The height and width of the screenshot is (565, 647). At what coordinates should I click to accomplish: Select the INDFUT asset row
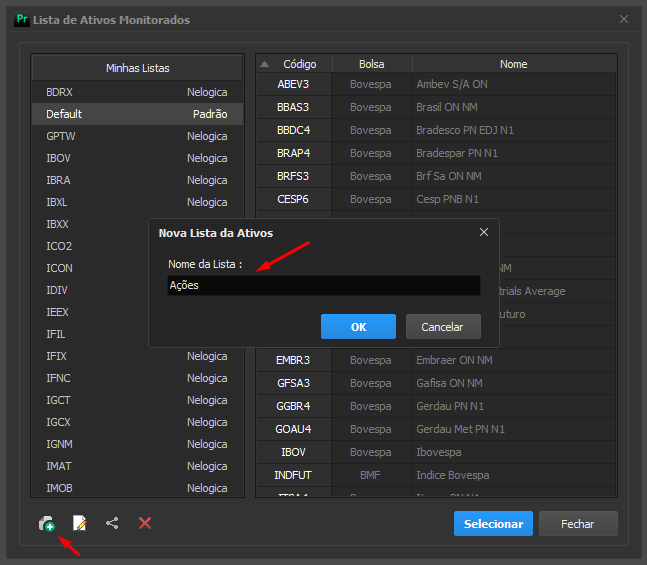[436, 475]
